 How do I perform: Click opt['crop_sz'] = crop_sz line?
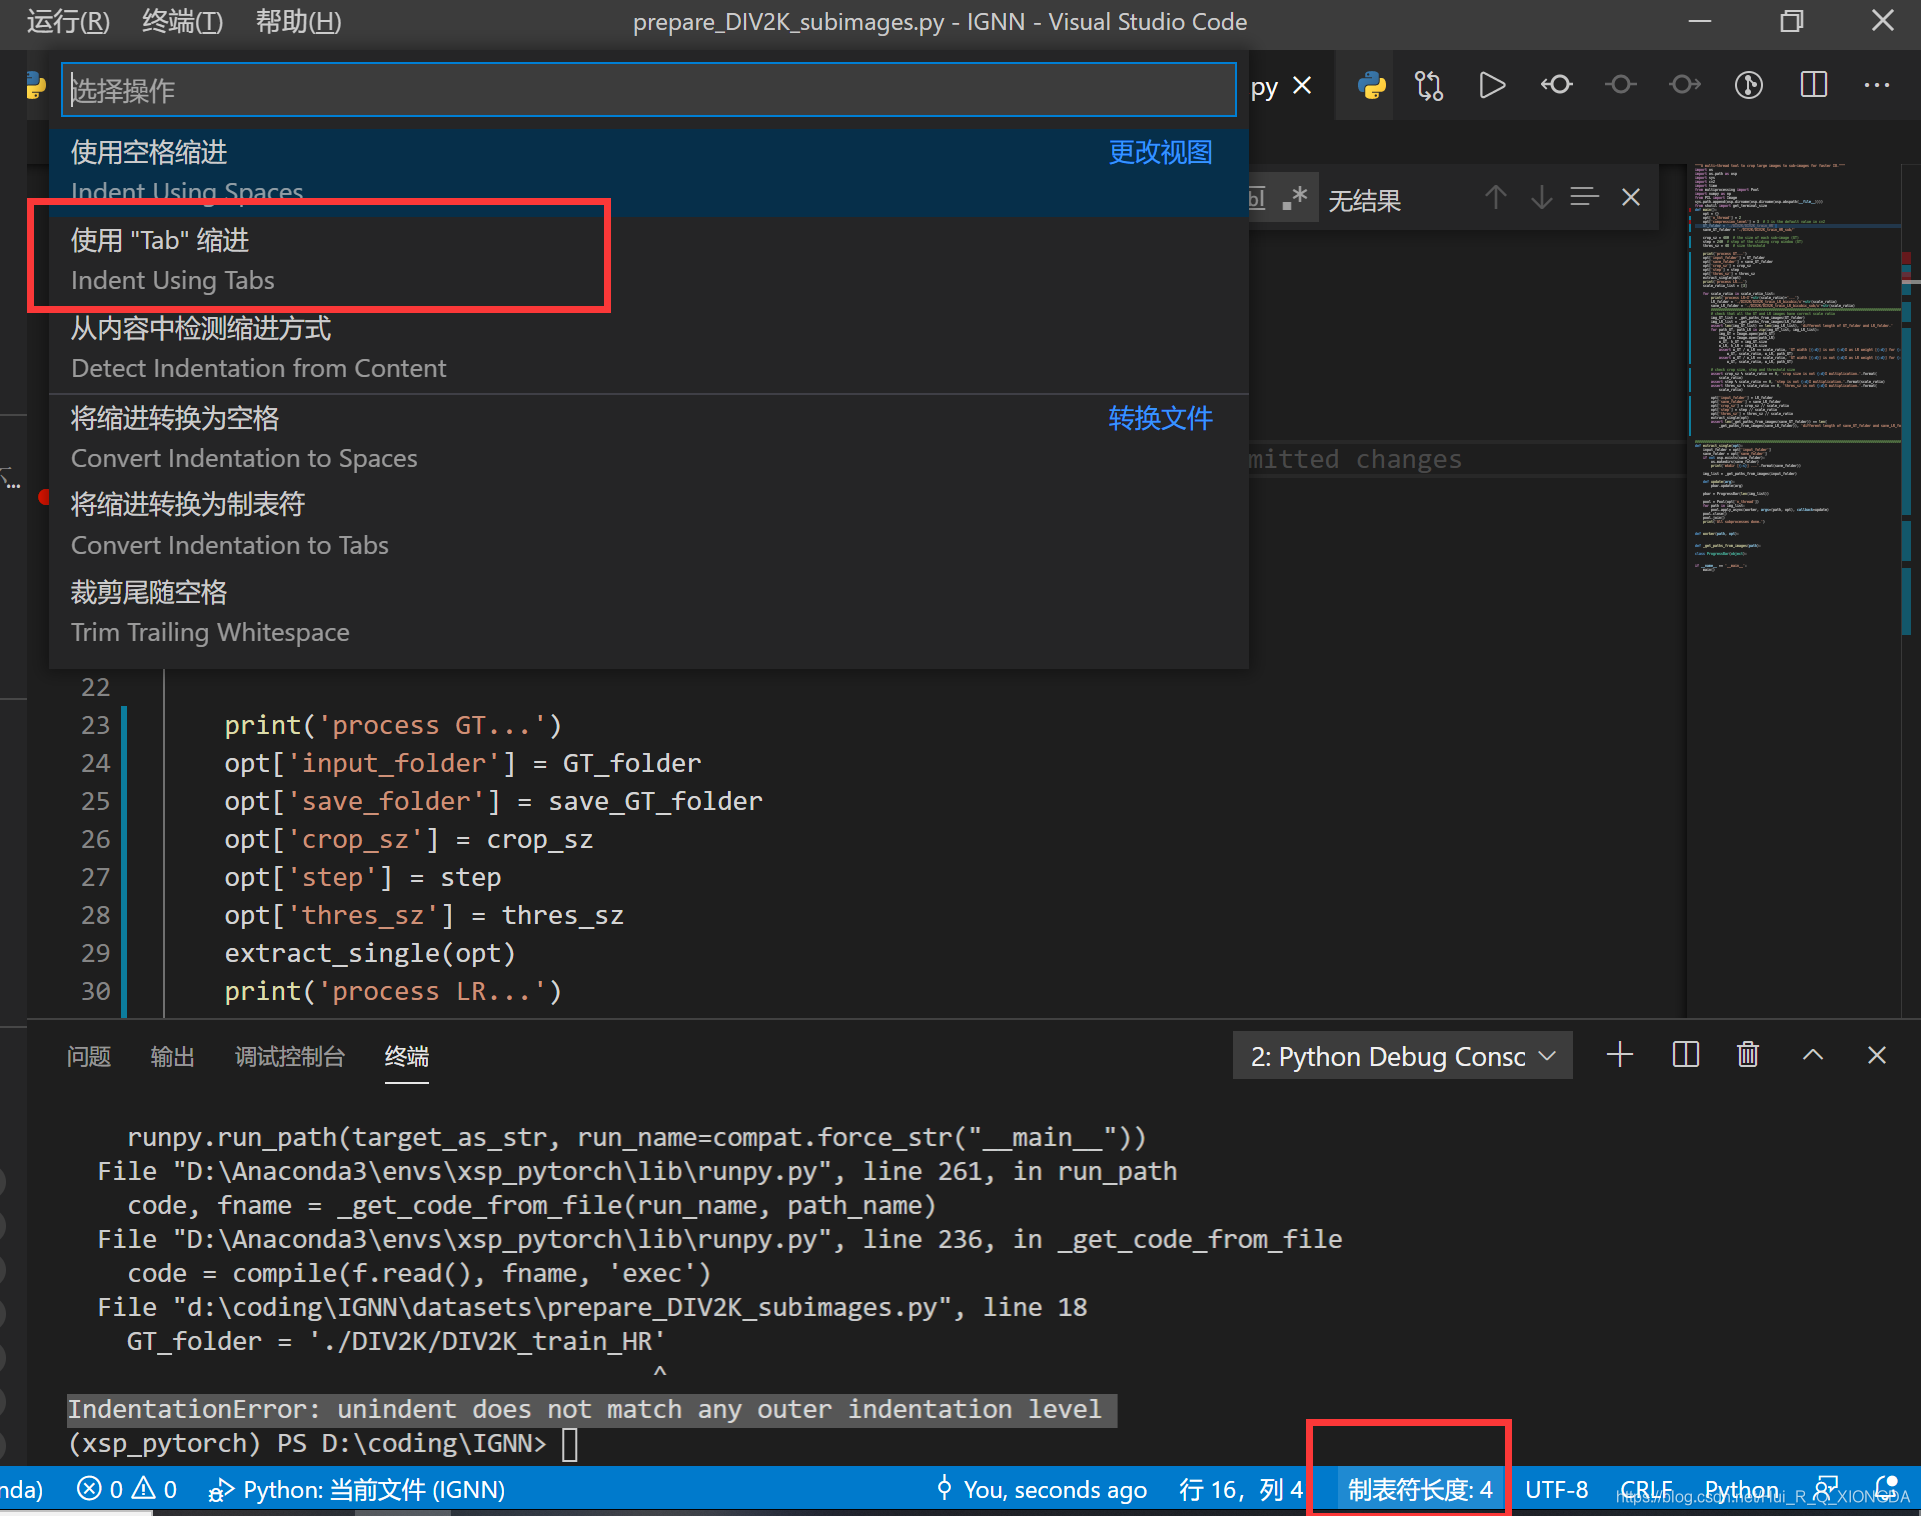click(408, 838)
